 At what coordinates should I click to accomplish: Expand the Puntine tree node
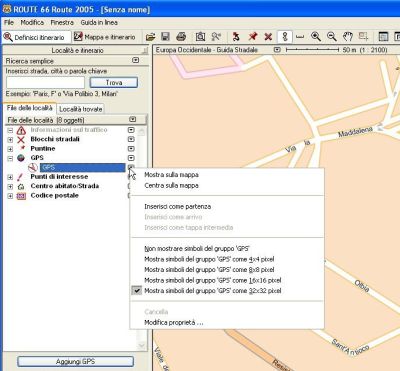(10, 149)
